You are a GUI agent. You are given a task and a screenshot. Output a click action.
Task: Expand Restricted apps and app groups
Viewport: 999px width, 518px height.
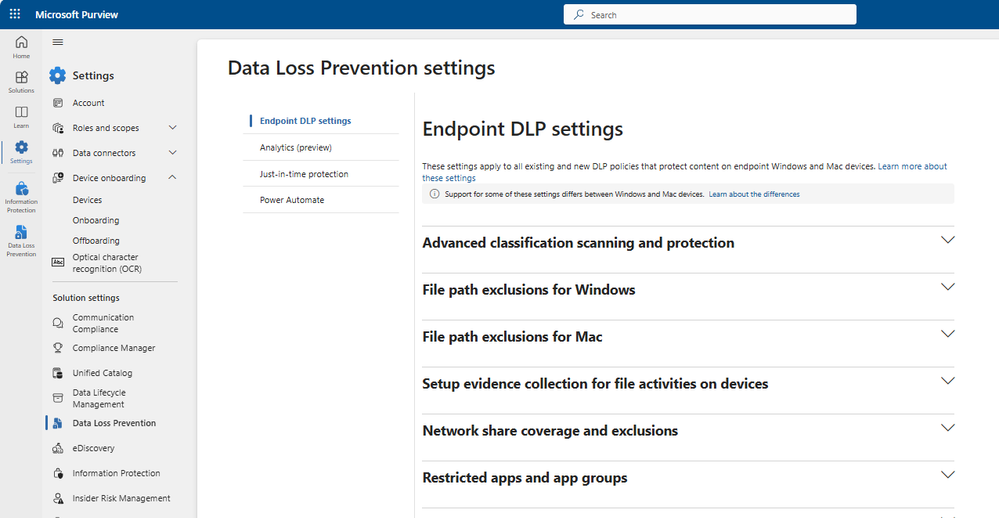pos(948,475)
